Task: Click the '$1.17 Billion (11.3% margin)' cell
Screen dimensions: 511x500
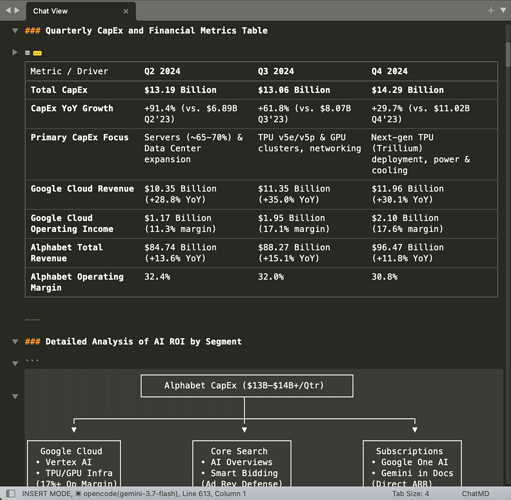Action: tap(180, 223)
